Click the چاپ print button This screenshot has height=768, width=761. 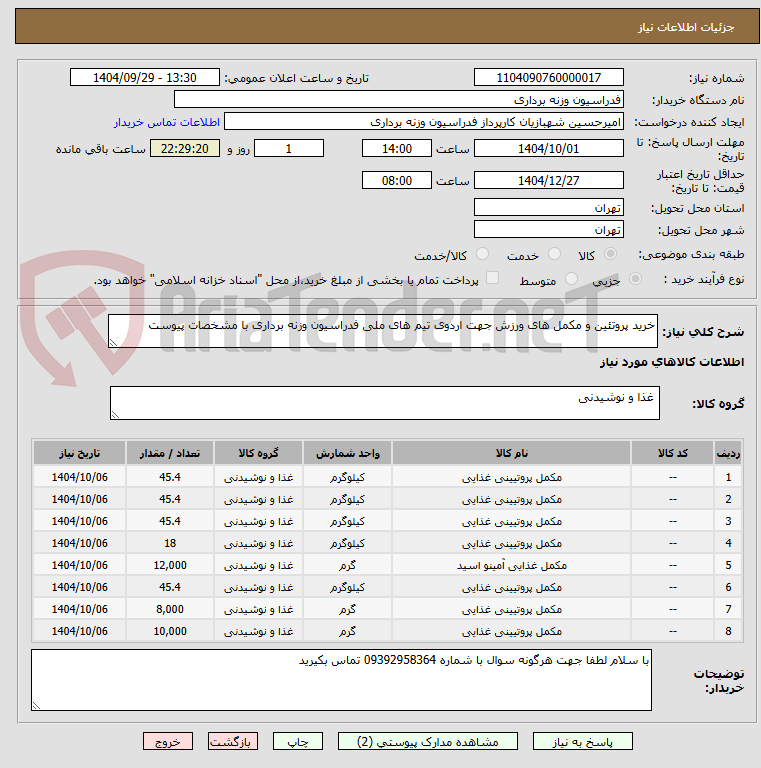[298, 742]
